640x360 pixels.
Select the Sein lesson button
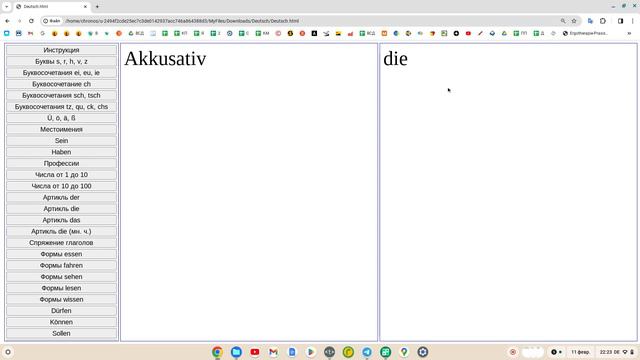pos(61,140)
